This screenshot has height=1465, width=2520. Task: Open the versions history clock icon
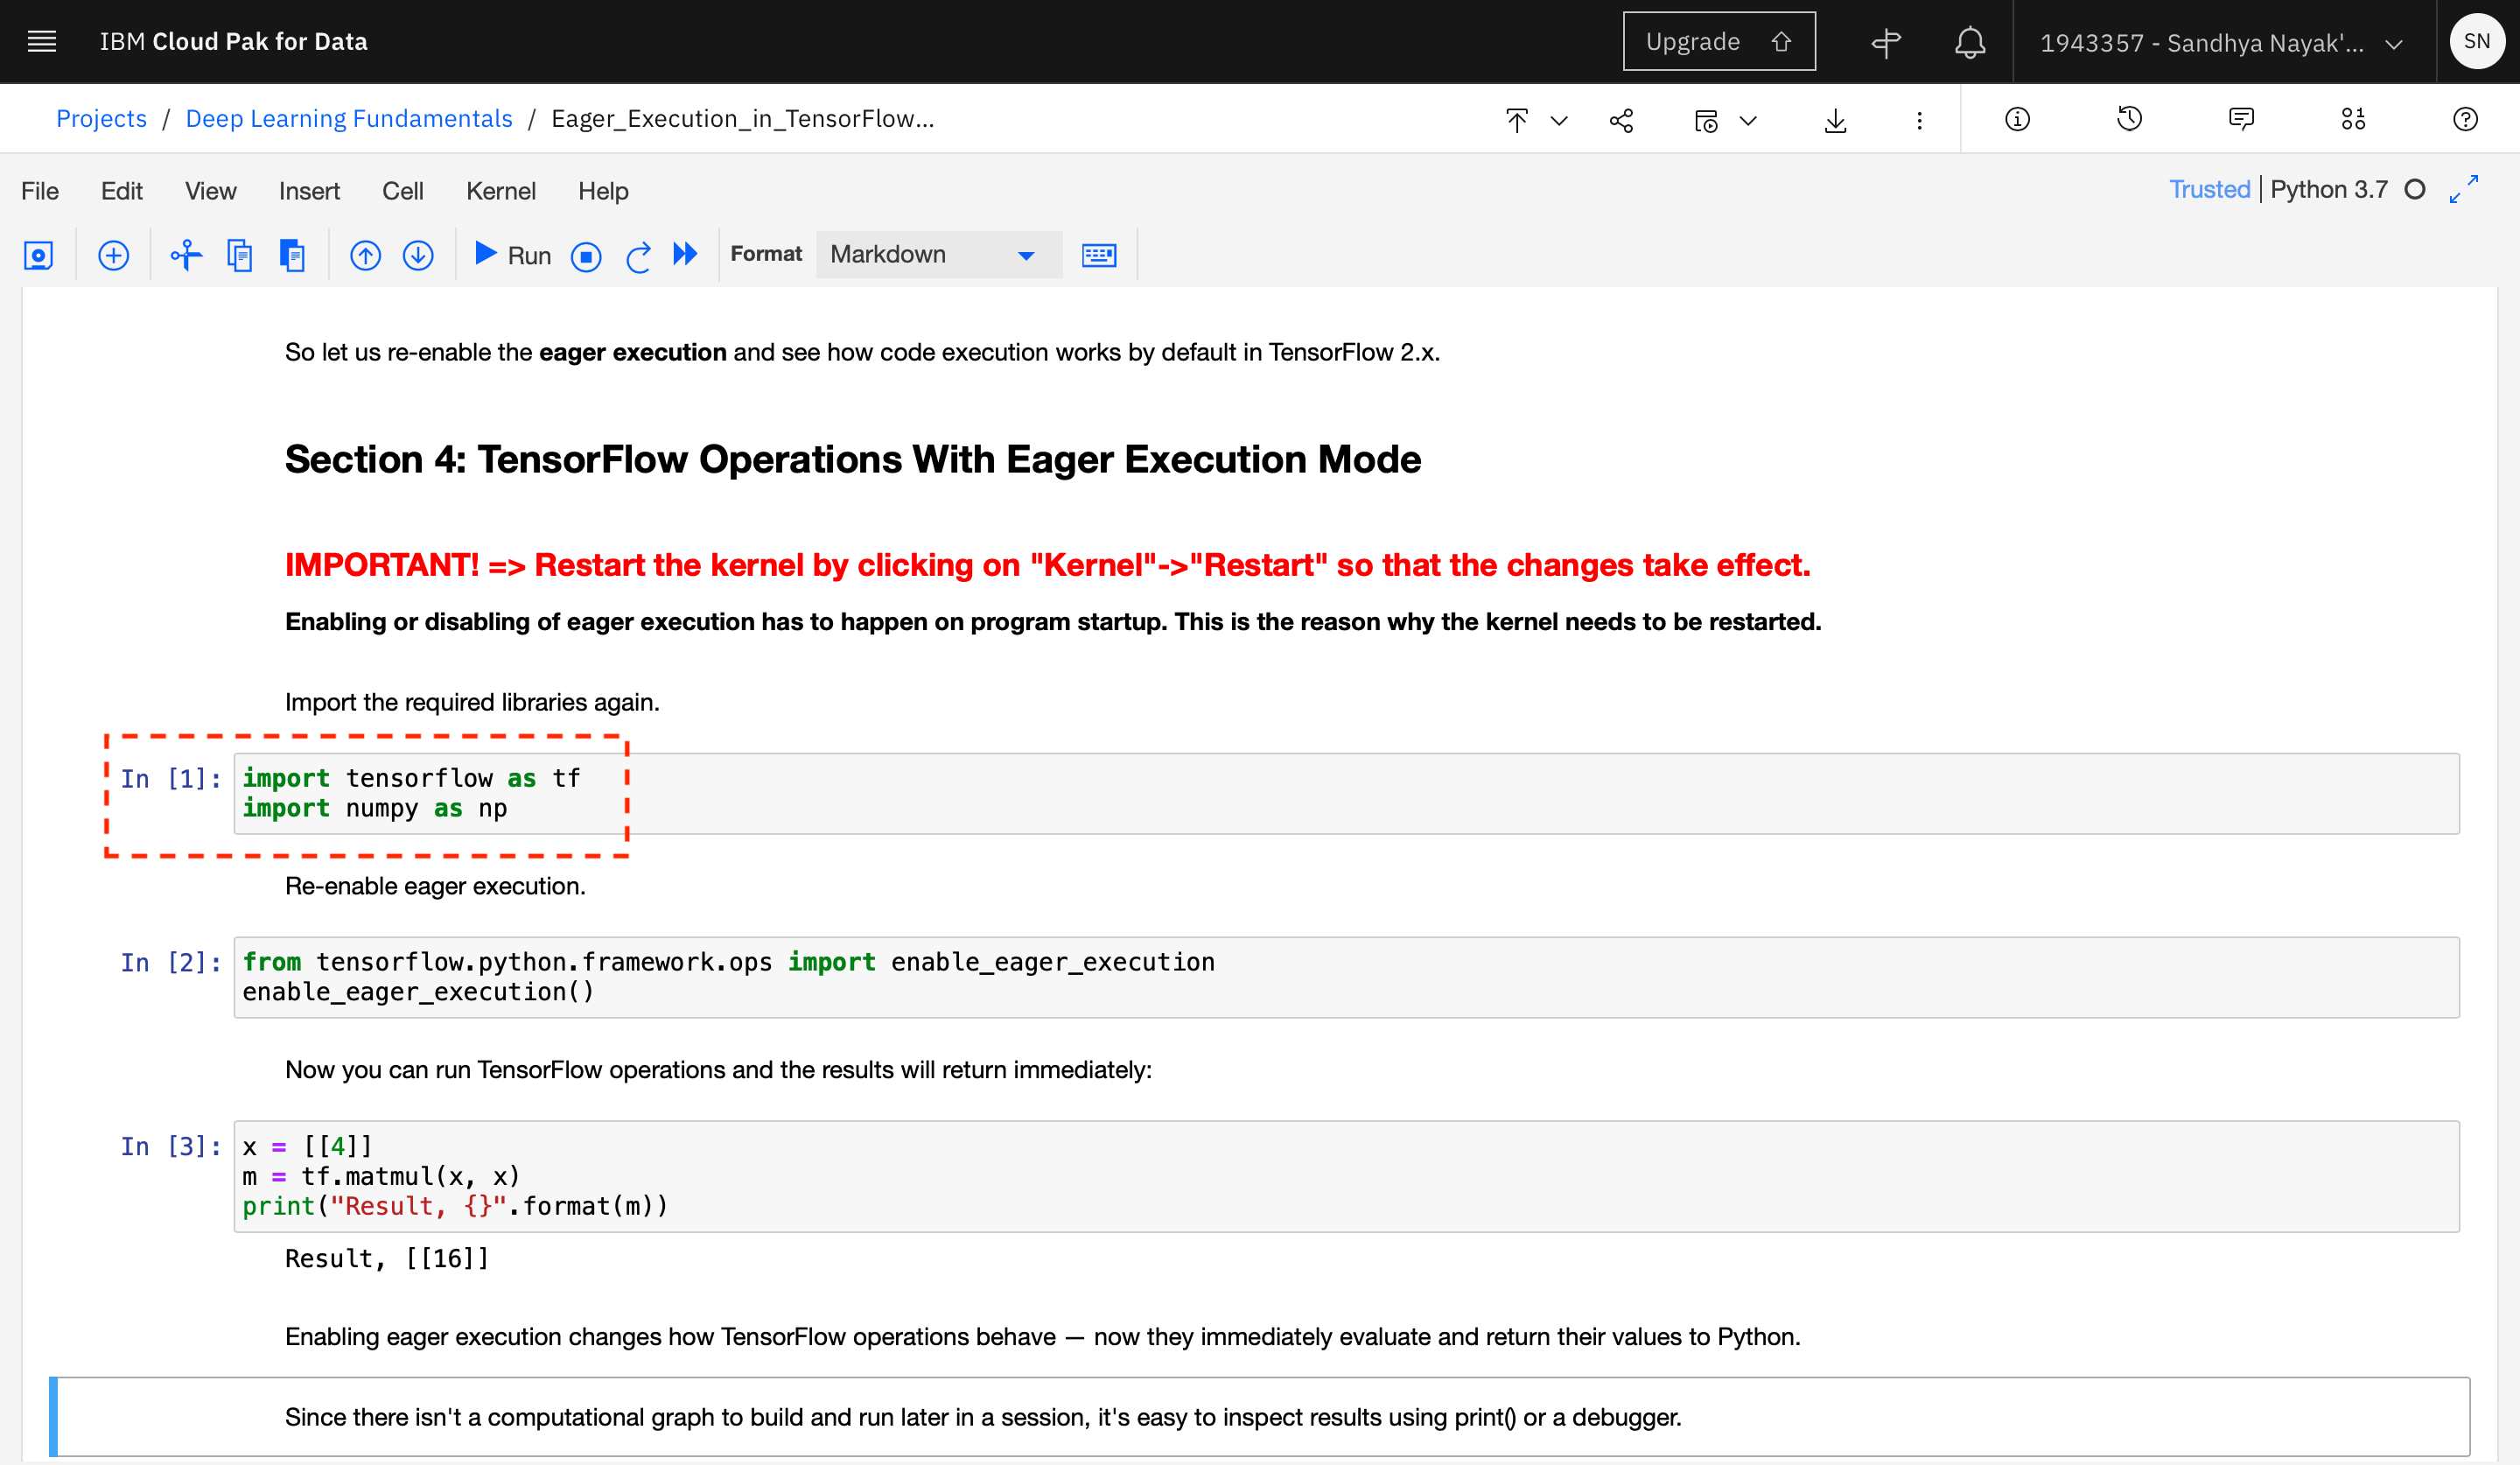tap(2129, 119)
